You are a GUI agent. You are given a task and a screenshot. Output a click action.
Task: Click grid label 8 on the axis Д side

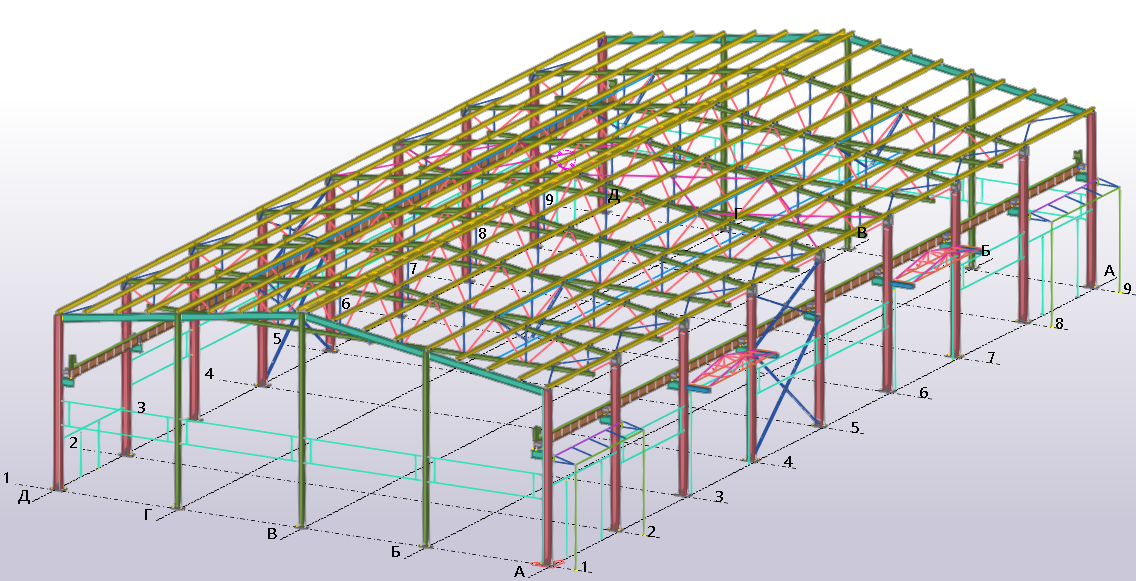[482, 234]
